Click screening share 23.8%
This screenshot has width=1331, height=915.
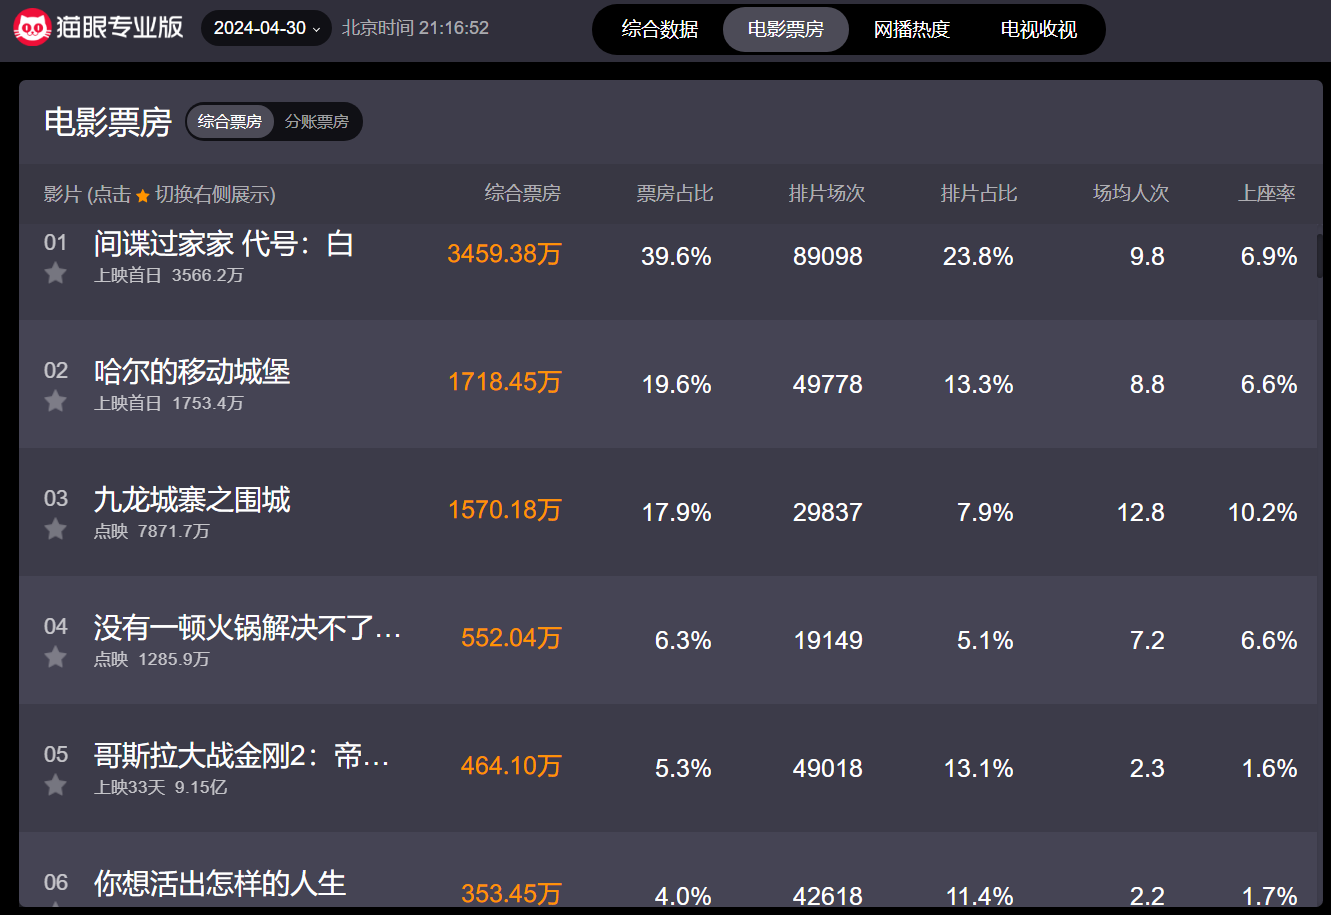click(978, 257)
